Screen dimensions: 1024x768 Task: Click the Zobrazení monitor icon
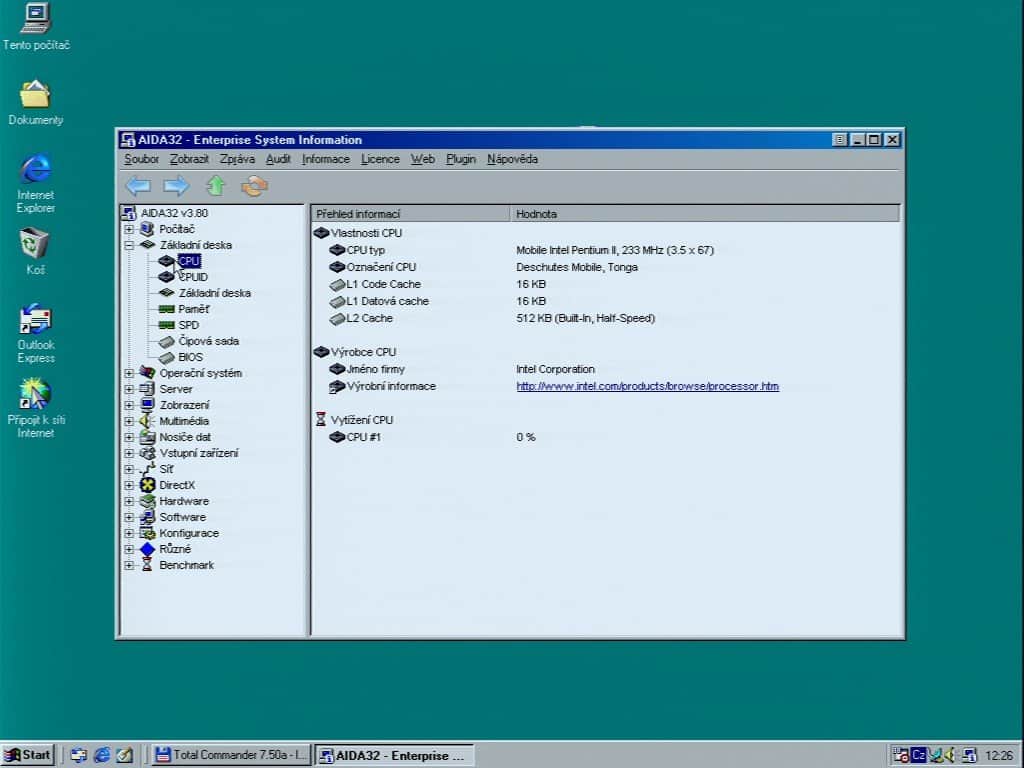pos(148,405)
